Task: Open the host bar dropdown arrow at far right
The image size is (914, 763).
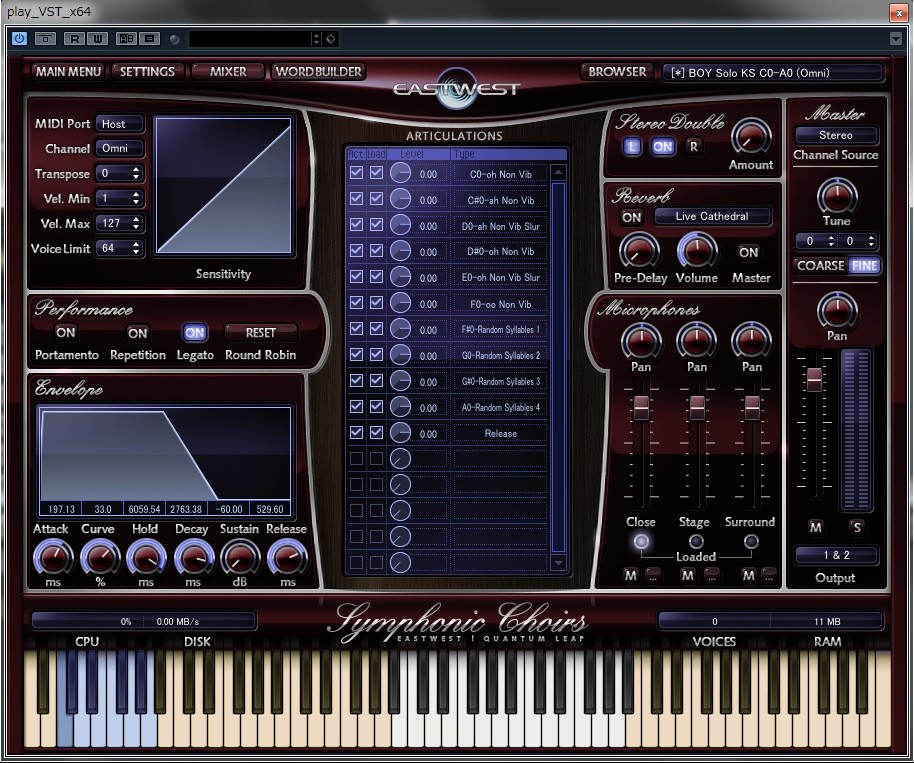Action: [x=896, y=39]
